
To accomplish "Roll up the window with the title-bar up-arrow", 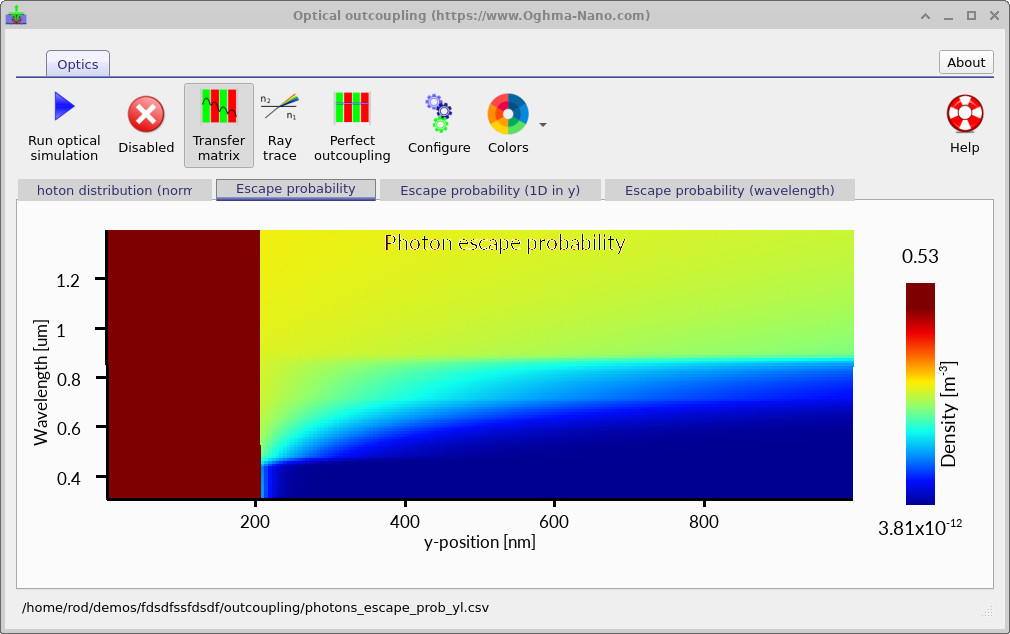I will [926, 16].
